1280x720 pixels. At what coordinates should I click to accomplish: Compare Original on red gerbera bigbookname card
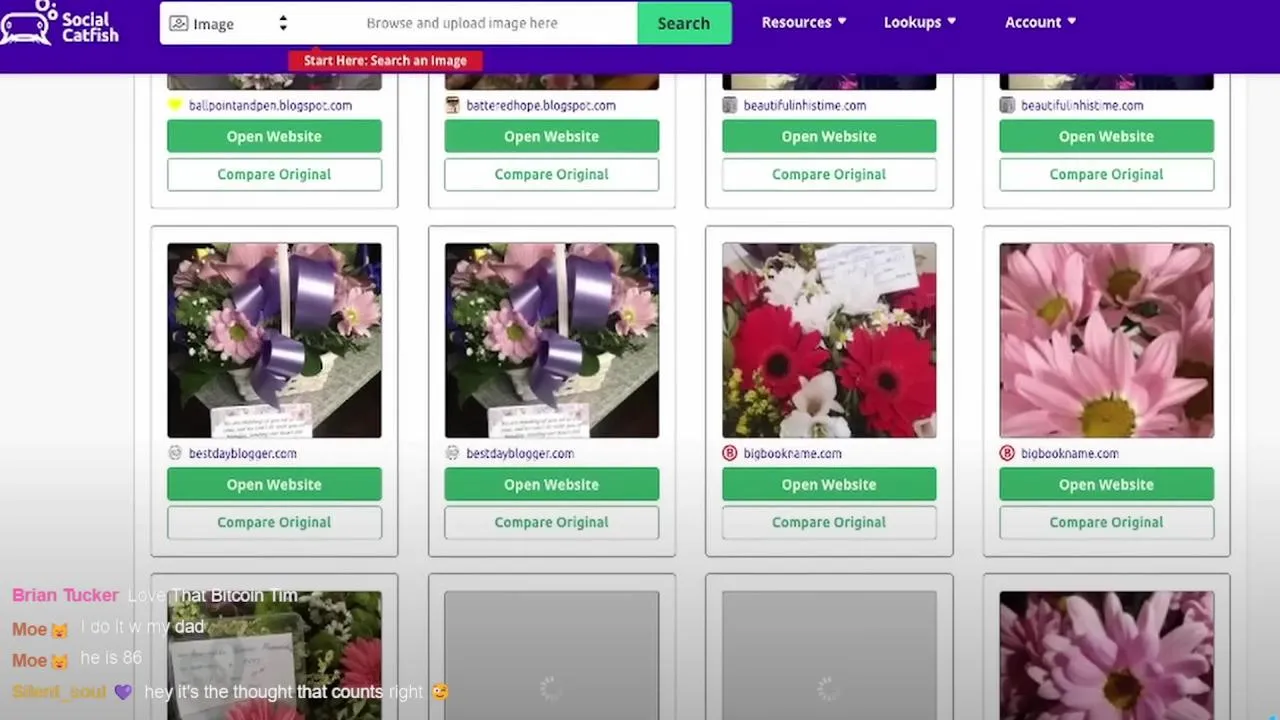(829, 522)
